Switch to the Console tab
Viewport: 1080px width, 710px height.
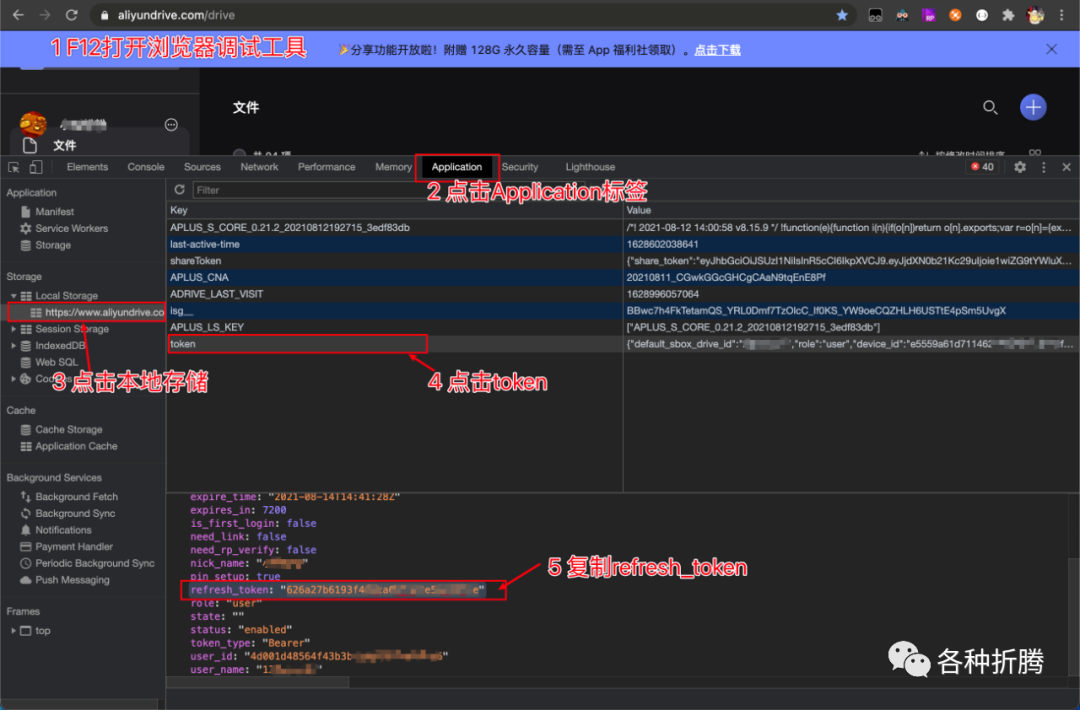click(x=145, y=167)
